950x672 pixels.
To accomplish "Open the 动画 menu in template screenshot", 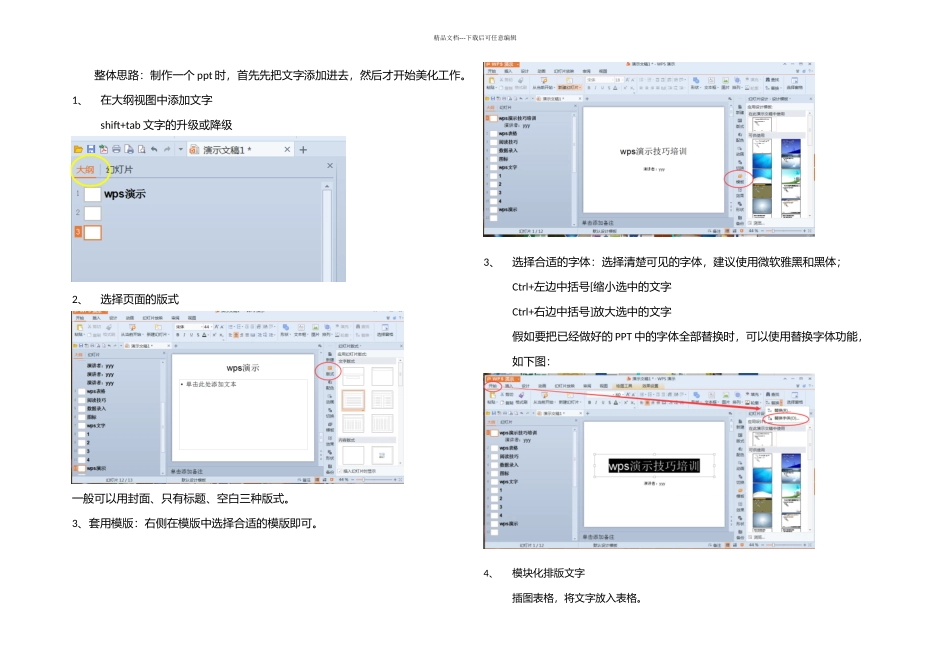I will [541, 71].
